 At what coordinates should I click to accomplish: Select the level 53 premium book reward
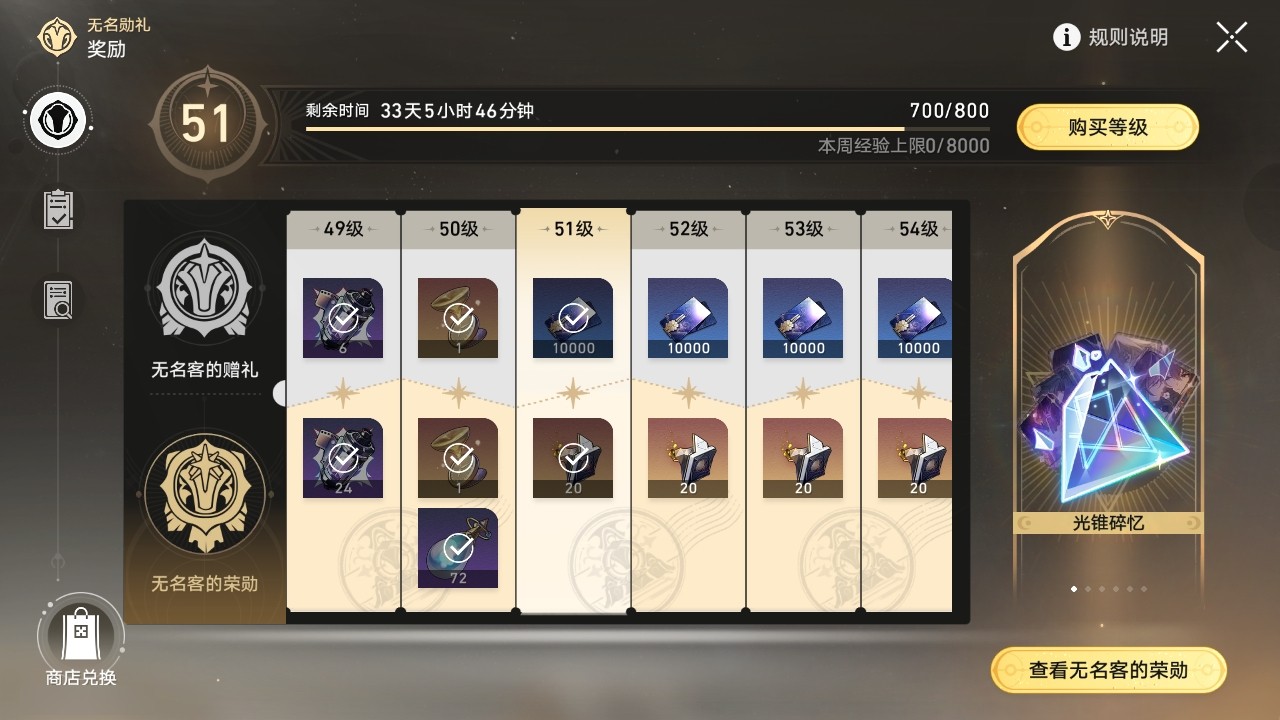(x=803, y=458)
